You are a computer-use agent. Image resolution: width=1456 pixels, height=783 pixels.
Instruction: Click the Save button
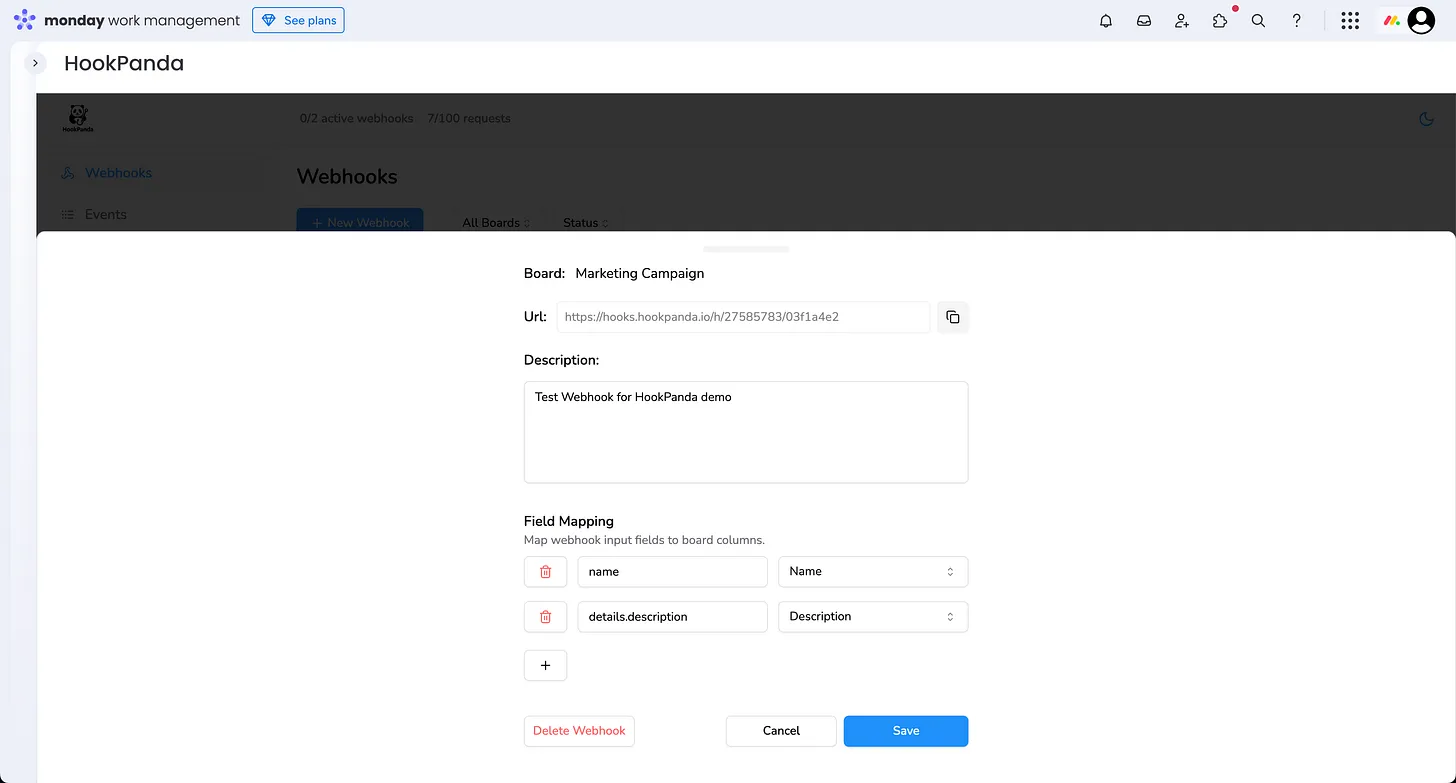pyautogui.click(x=905, y=731)
